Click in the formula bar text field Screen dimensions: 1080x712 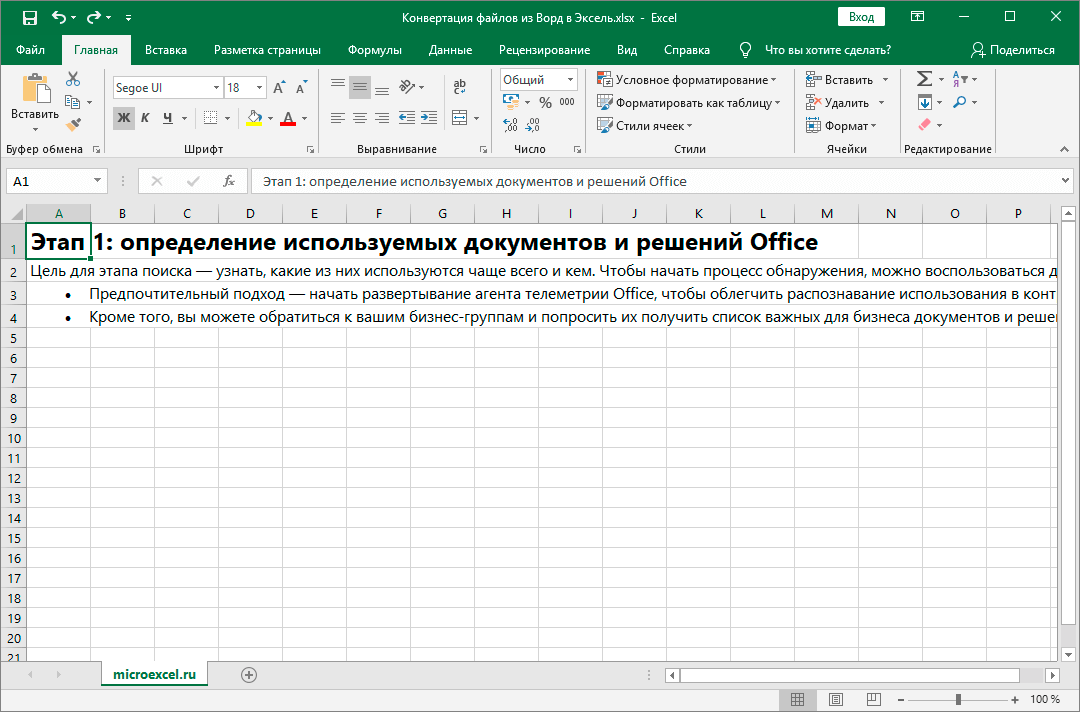(x=654, y=181)
